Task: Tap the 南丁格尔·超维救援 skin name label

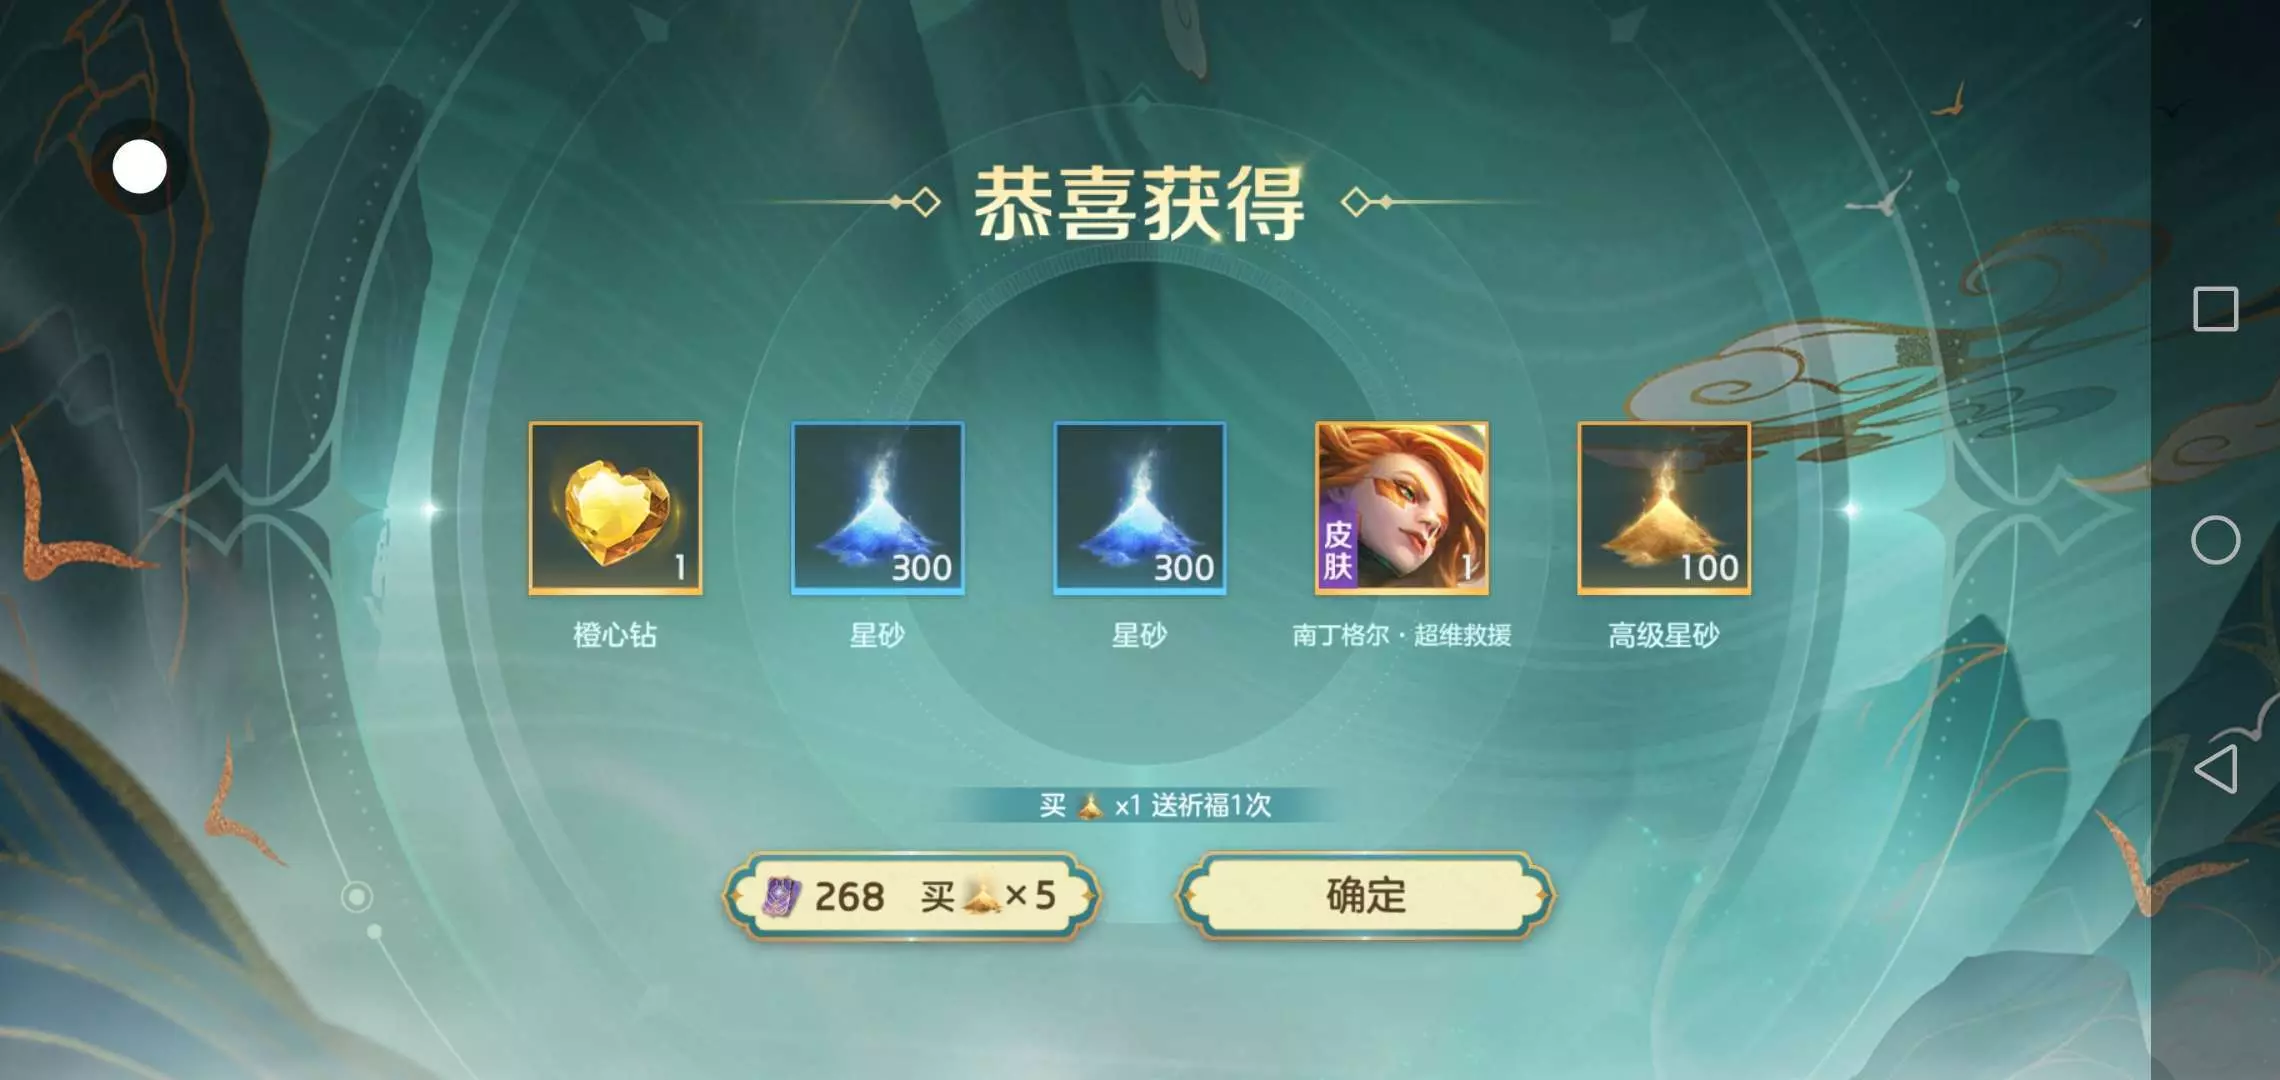Action: 1402,635
